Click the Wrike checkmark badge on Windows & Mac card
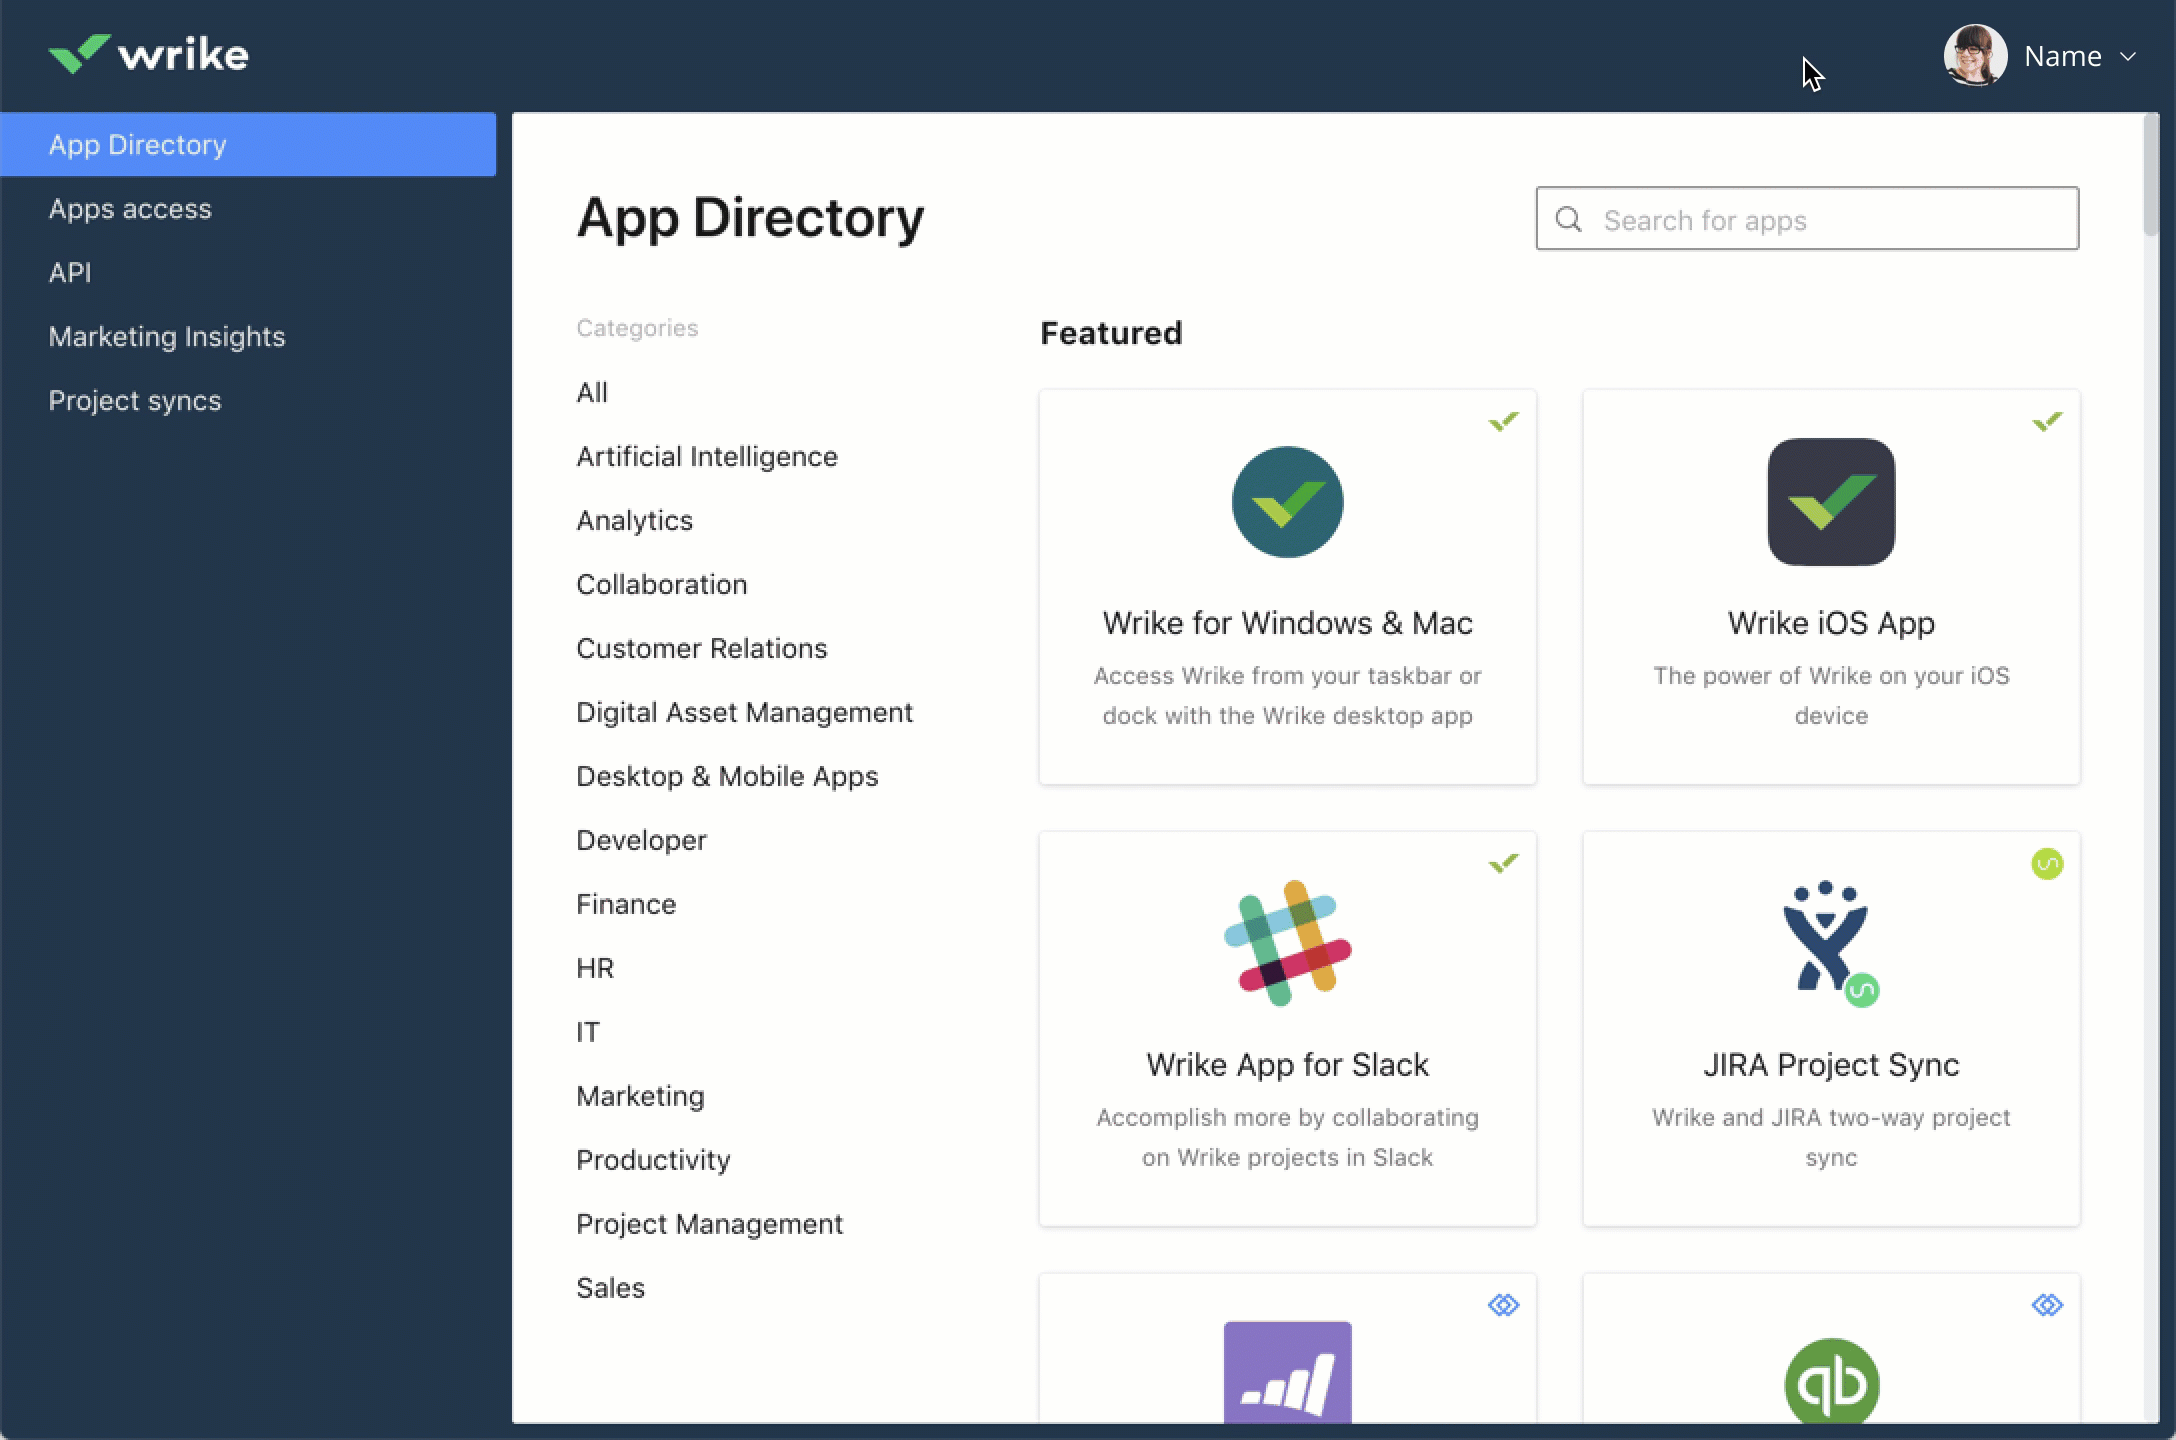The image size is (2176, 1440). (1503, 421)
